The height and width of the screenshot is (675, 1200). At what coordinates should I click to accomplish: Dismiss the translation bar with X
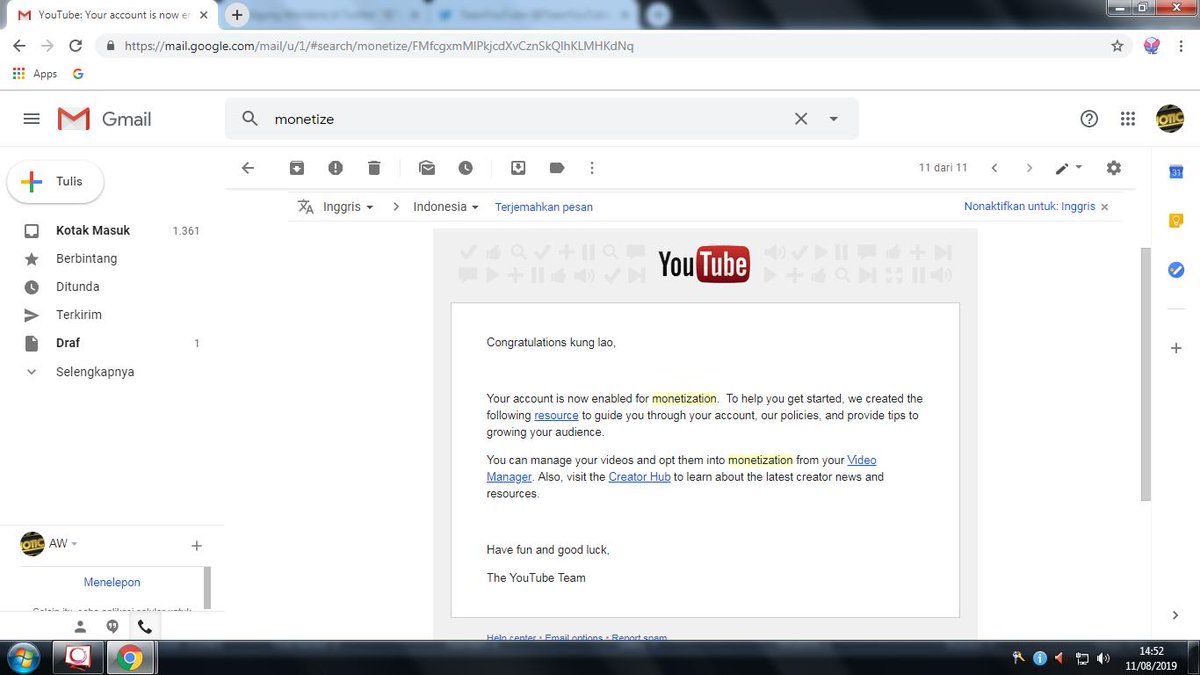(1104, 207)
